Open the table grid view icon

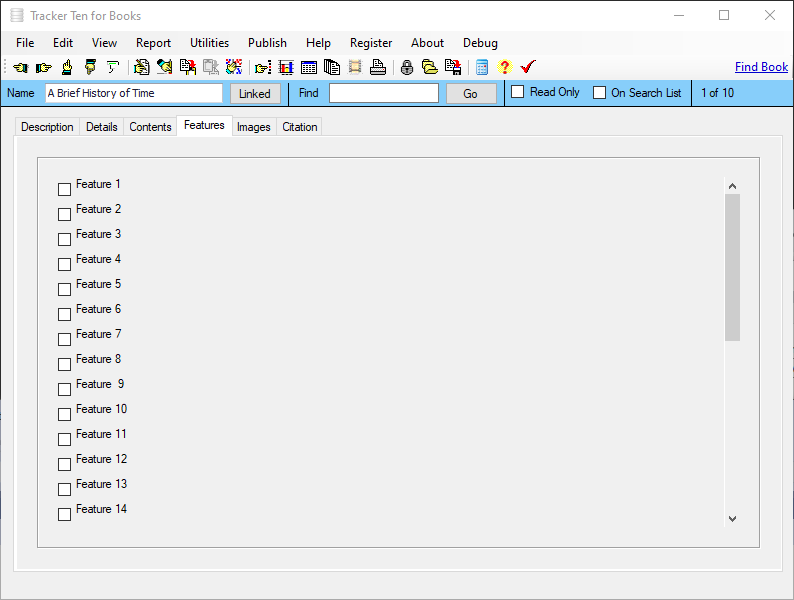309,67
